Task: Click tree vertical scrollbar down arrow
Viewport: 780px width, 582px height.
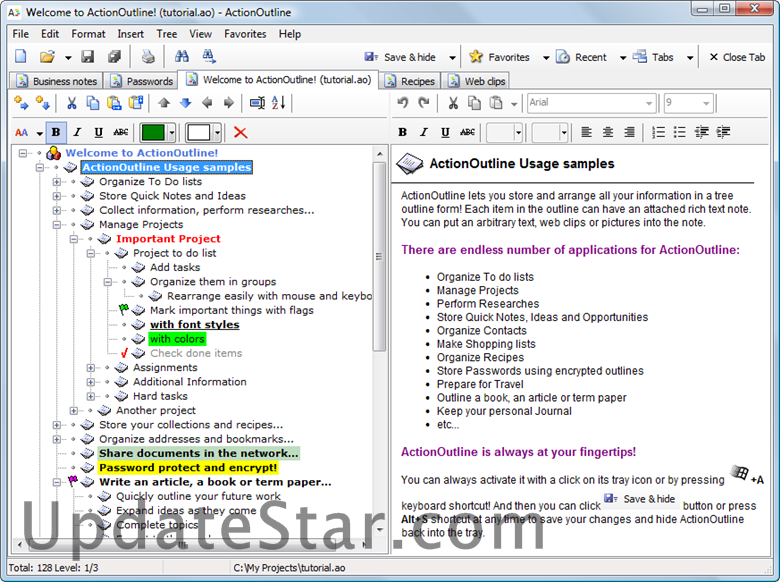Action: 380,530
